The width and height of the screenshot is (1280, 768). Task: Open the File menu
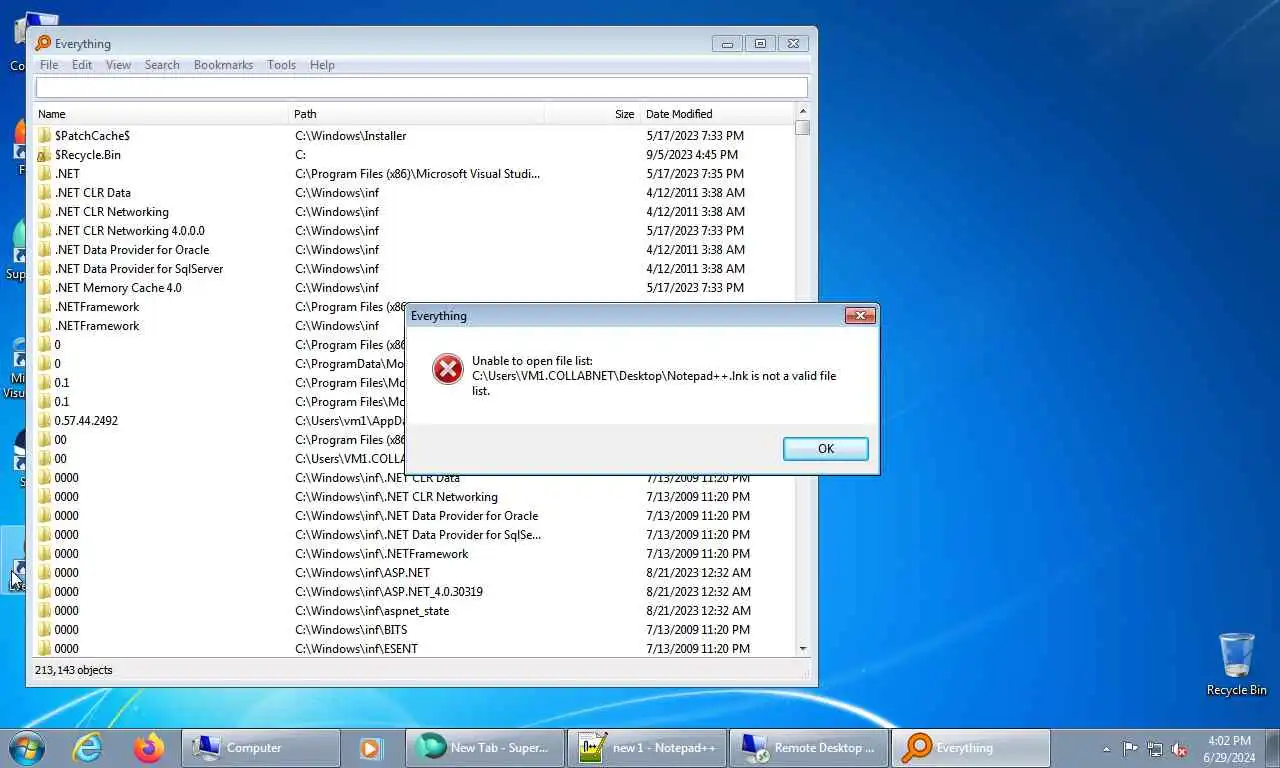click(x=48, y=65)
